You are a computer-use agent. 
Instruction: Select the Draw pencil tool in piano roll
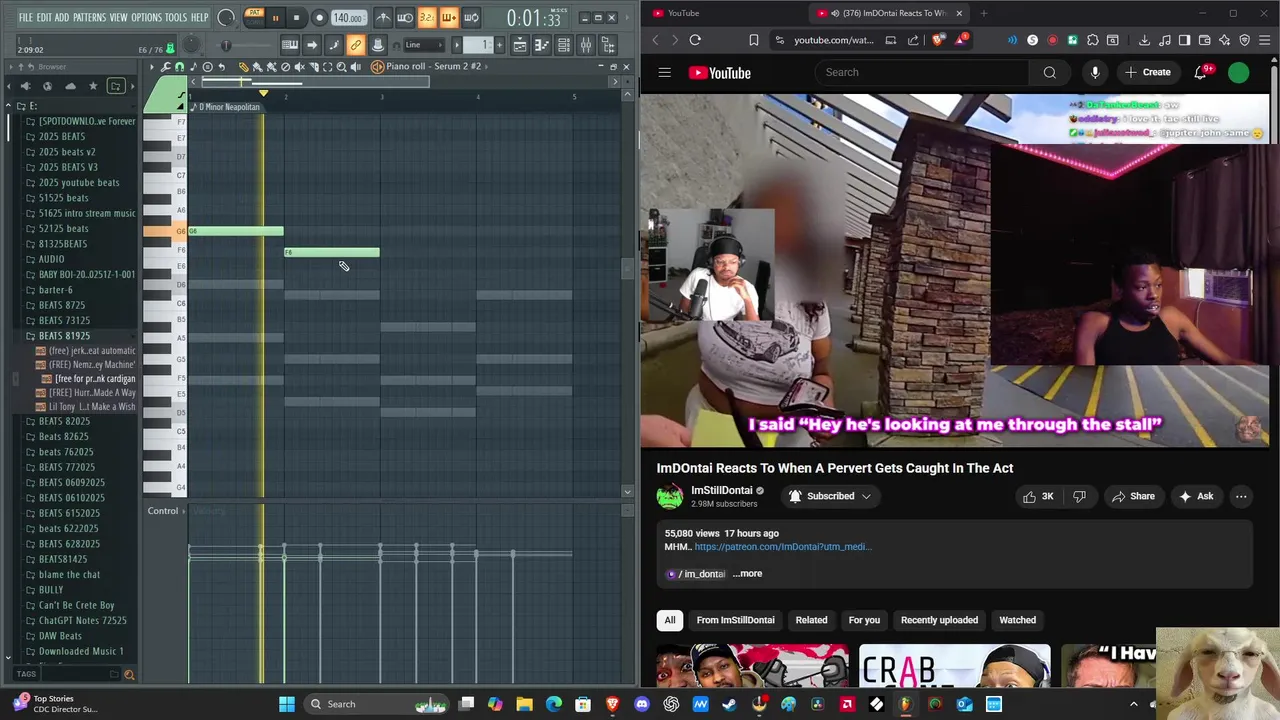click(243, 67)
